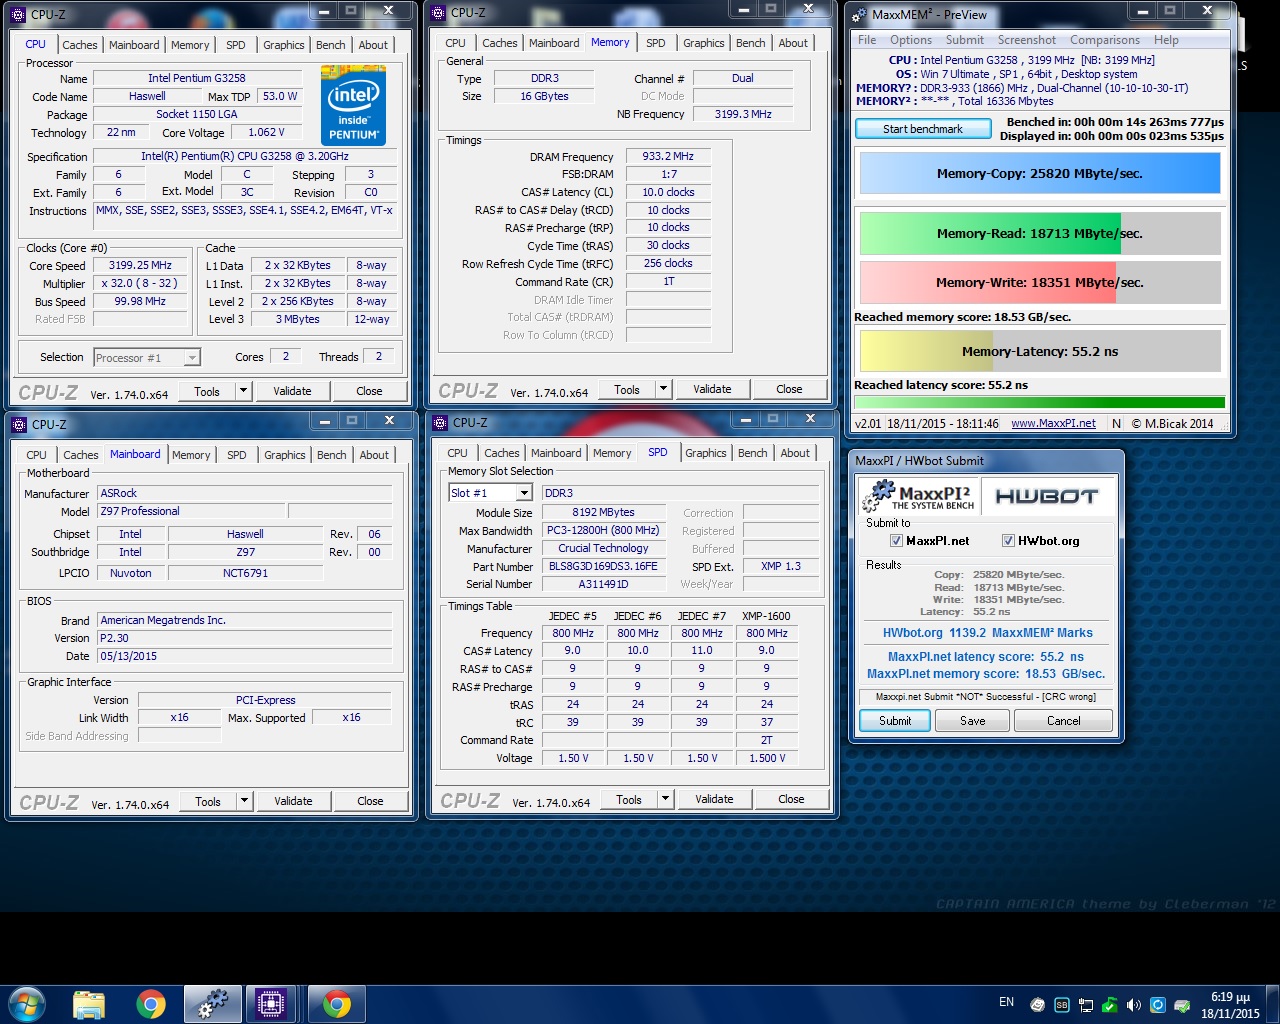Open the Help menu in MaxxMEM
The height and width of the screenshot is (1024, 1280).
(x=1166, y=40)
